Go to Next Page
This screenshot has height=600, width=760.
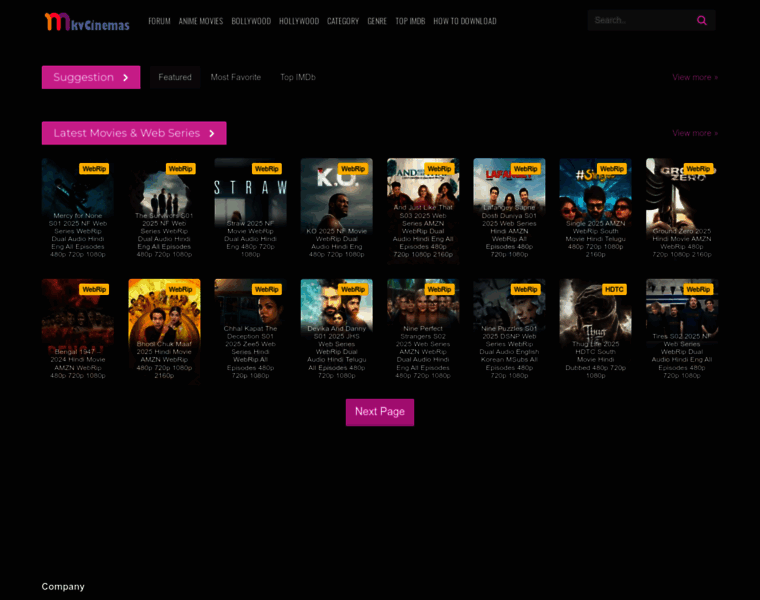pos(380,412)
